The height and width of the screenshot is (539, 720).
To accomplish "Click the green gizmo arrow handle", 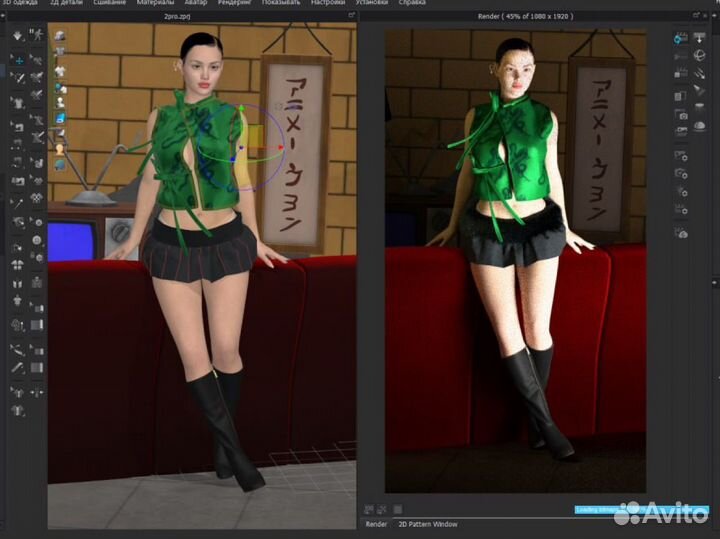I will [x=242, y=108].
